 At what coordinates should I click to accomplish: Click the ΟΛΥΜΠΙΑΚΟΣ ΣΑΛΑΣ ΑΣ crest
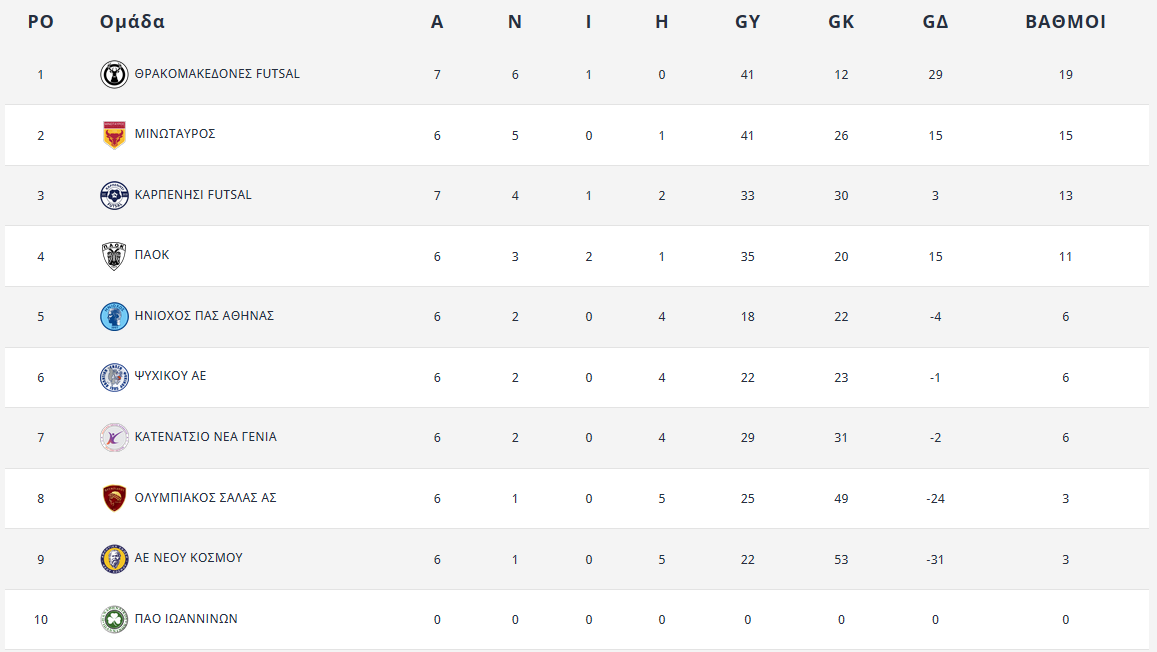(x=114, y=498)
